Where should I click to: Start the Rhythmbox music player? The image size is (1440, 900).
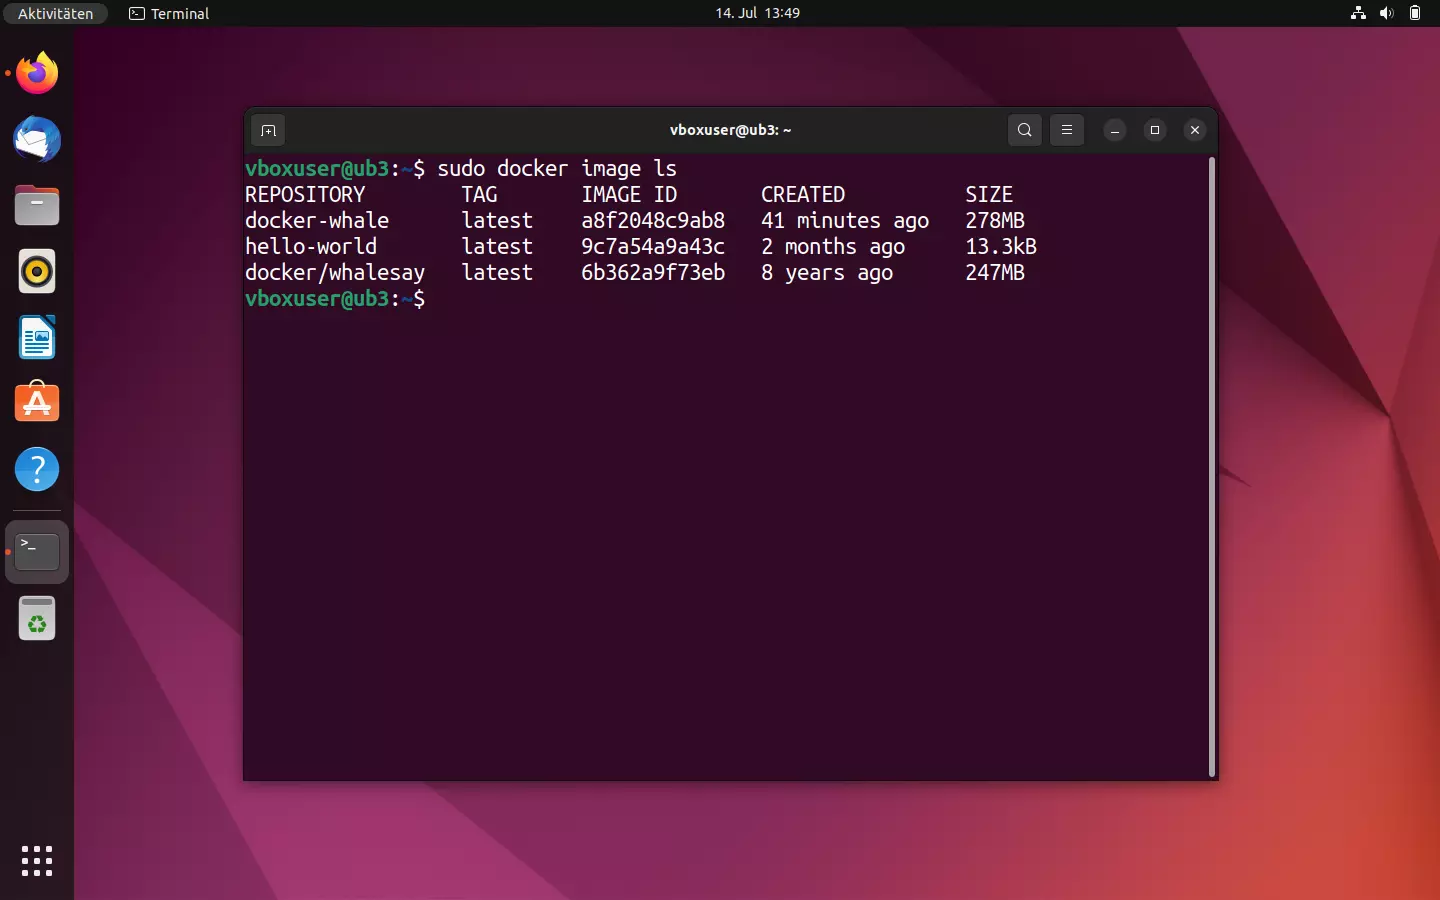coord(36,271)
